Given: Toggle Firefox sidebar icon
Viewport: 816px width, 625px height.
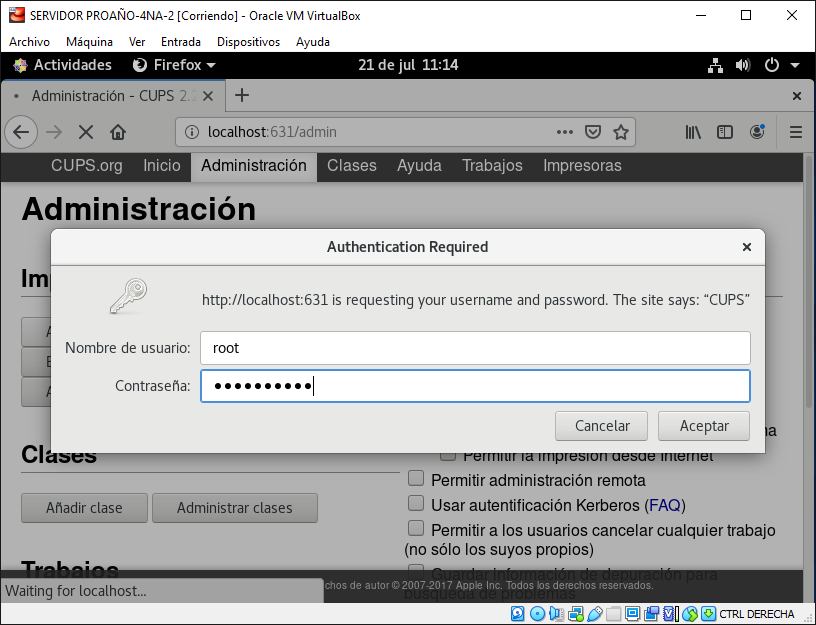Looking at the screenshot, I should pos(724,132).
